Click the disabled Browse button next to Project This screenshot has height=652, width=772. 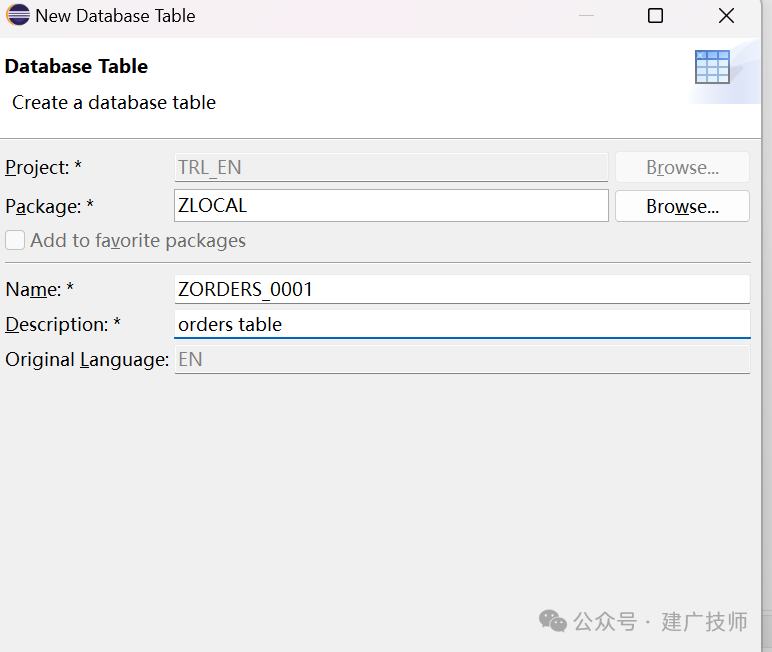coord(682,167)
